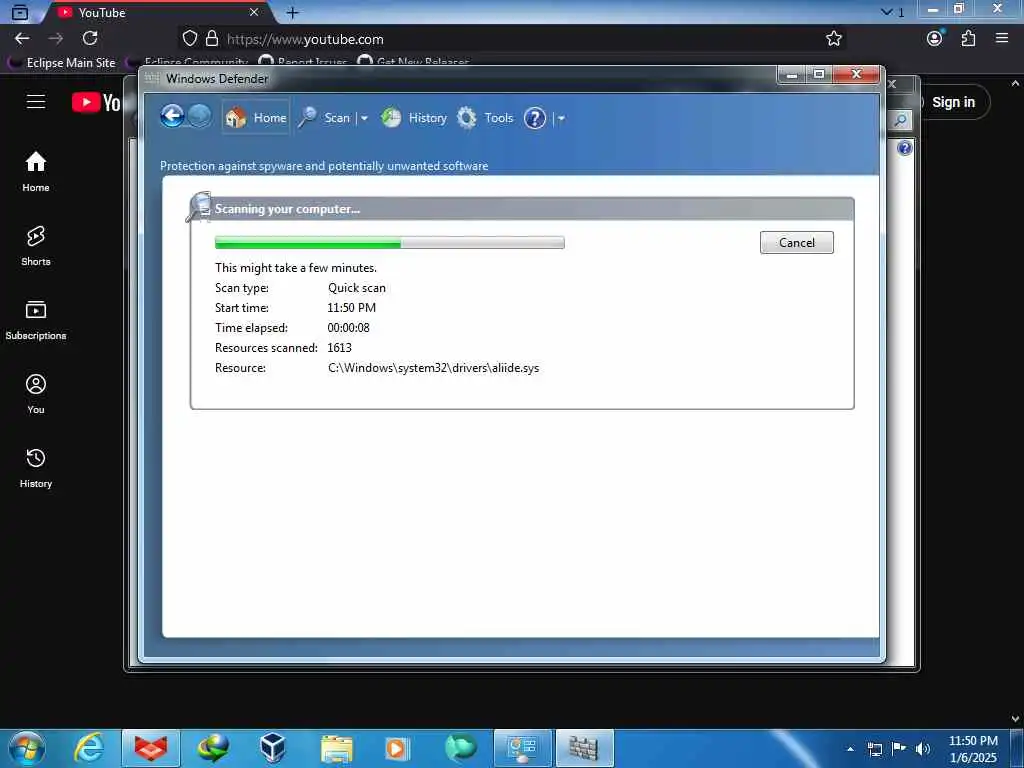Image resolution: width=1024 pixels, height=768 pixels.
Task: Launch Internet Explorer from the taskbar
Action: [89, 748]
